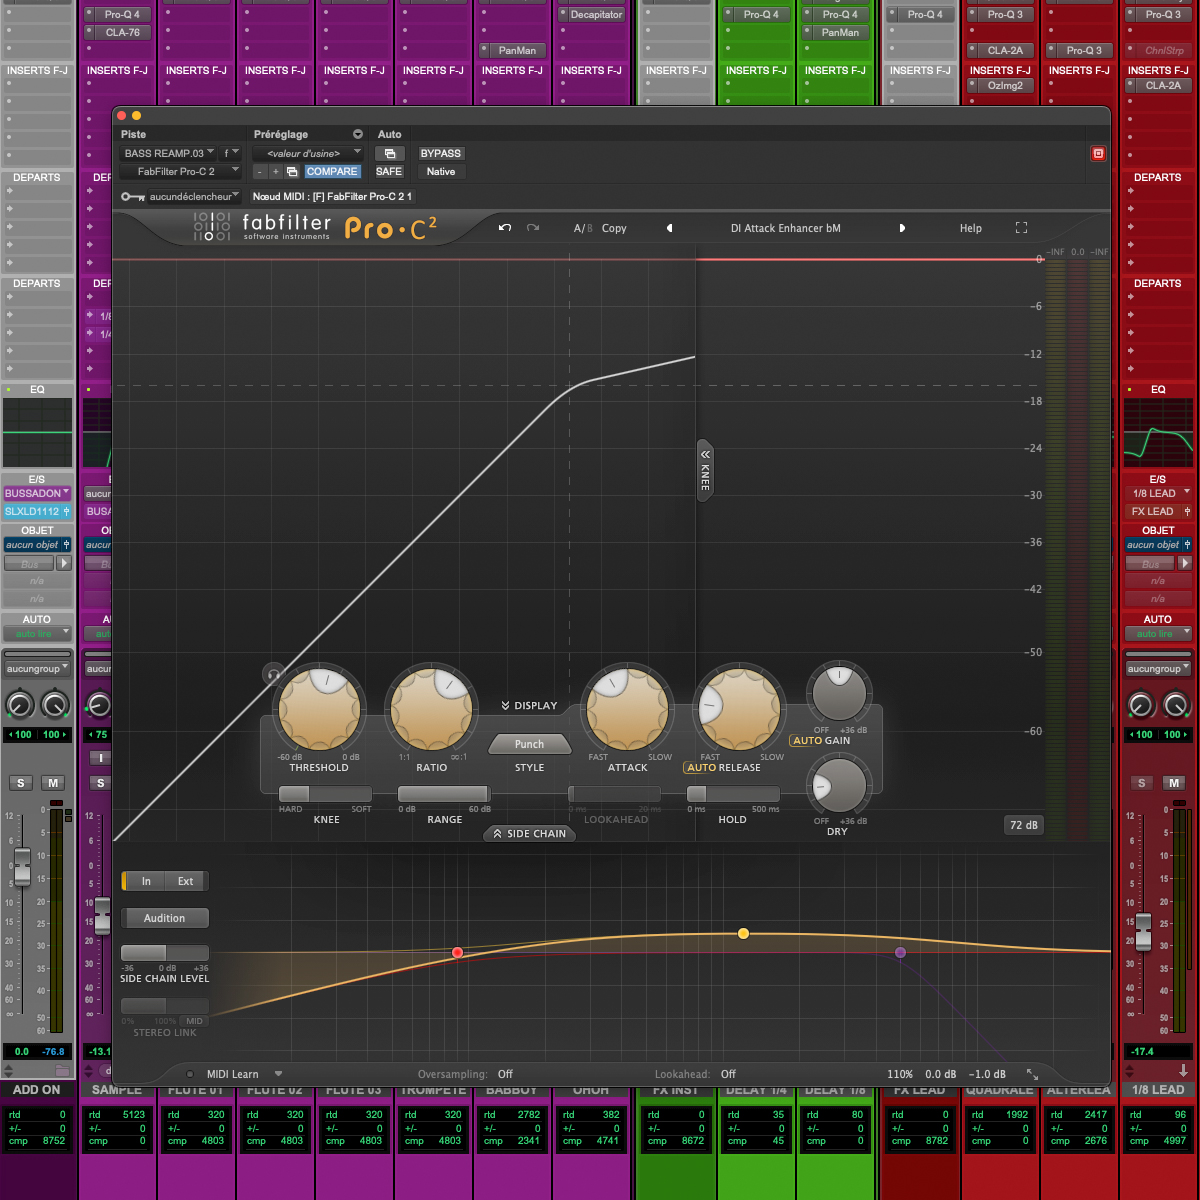Open the plugin automation enable dialog icon

pyautogui.click(x=389, y=153)
